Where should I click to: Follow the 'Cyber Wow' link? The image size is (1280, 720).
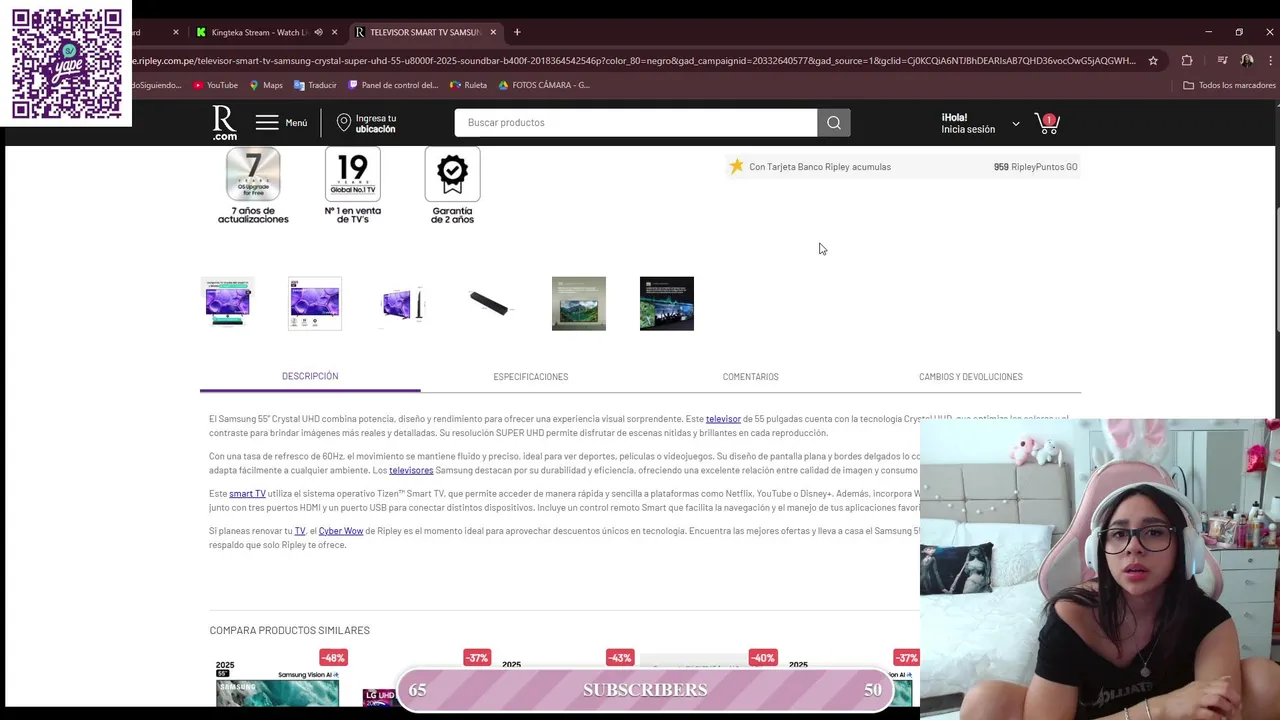coord(341,531)
